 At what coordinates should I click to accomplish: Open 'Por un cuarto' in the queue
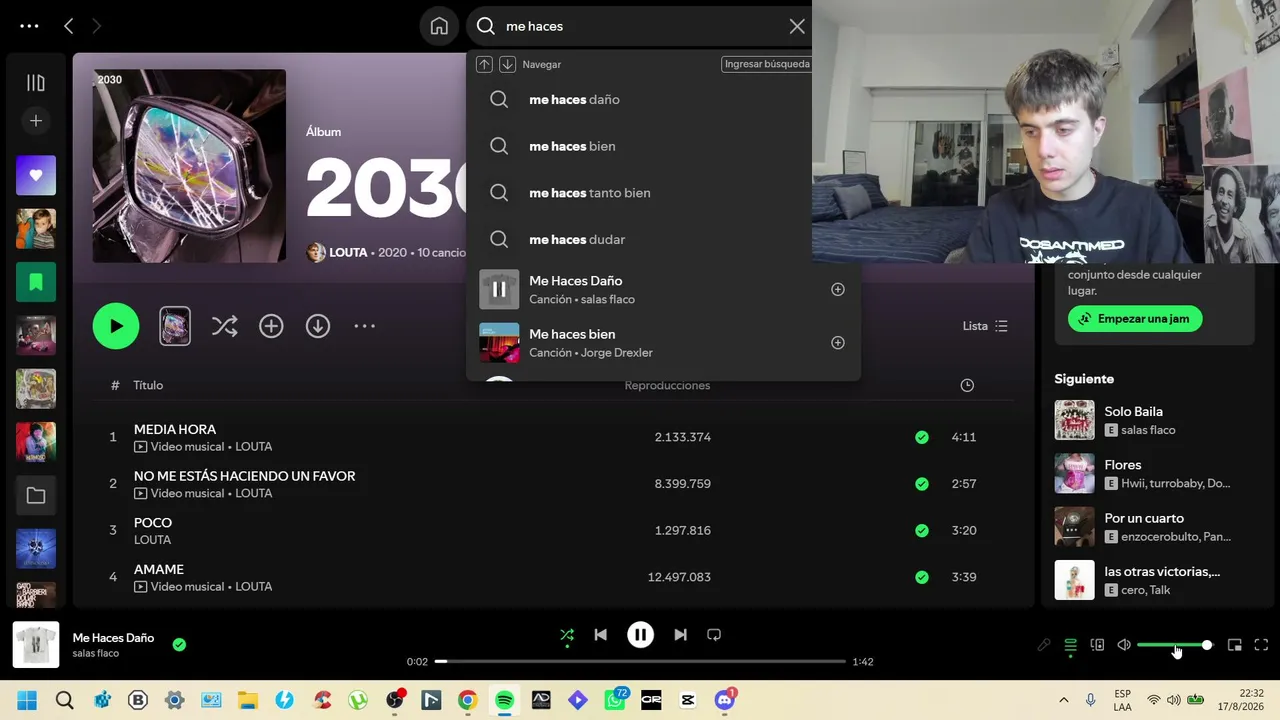coord(1144,518)
